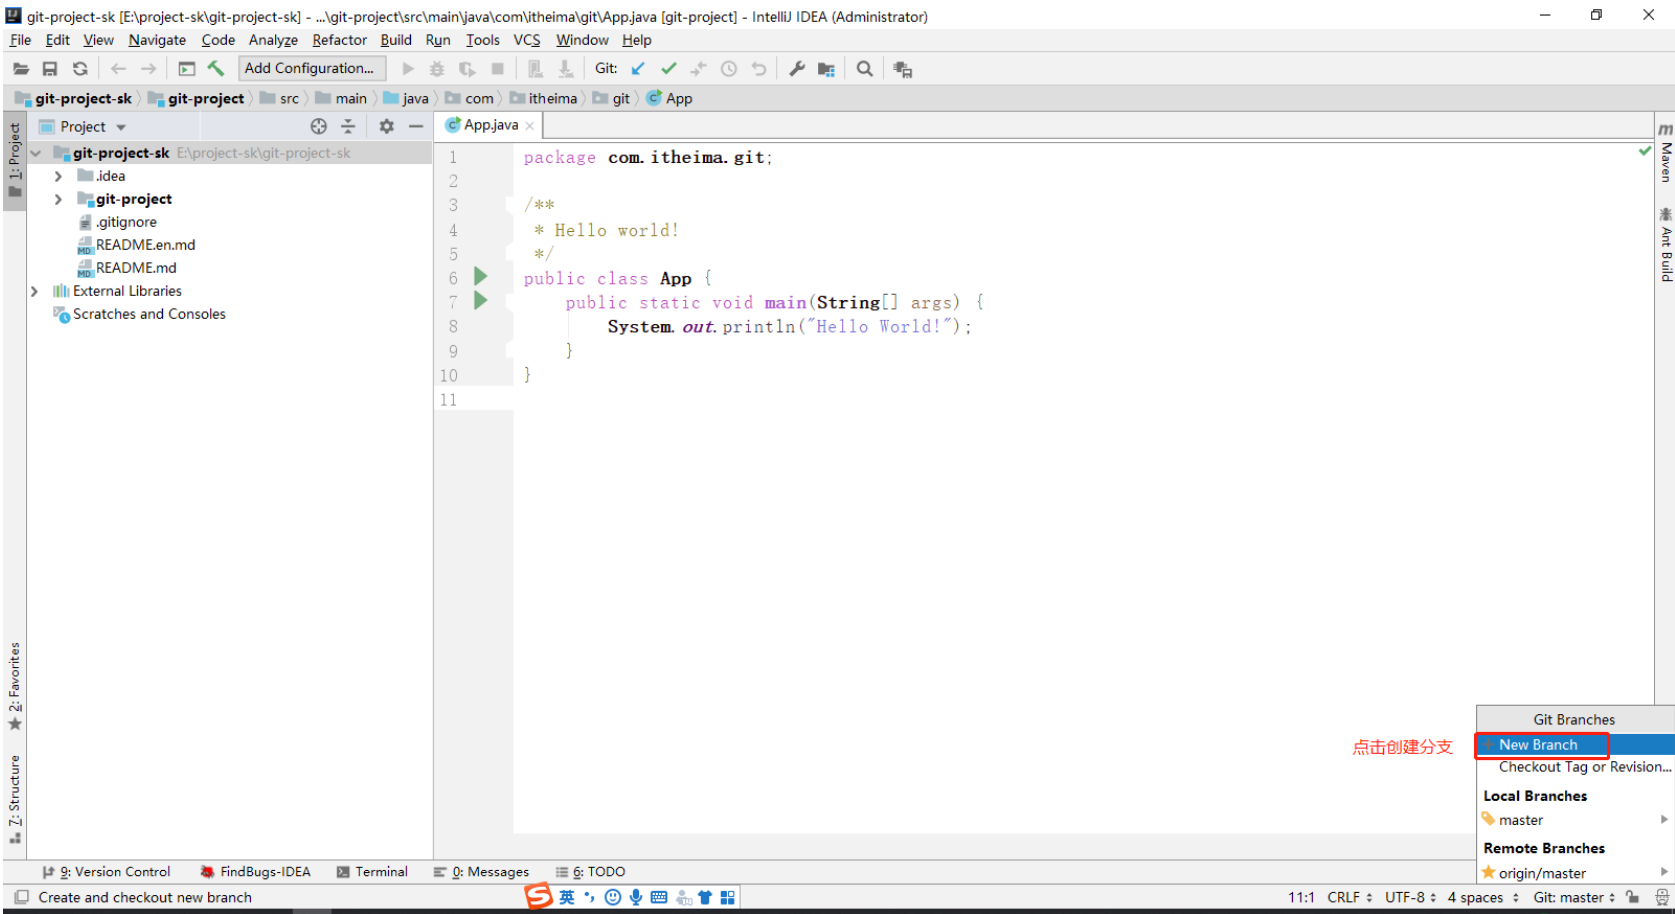The image size is (1675, 914).
Task: Click the green Git Commit checkmark icon
Action: [x=668, y=69]
